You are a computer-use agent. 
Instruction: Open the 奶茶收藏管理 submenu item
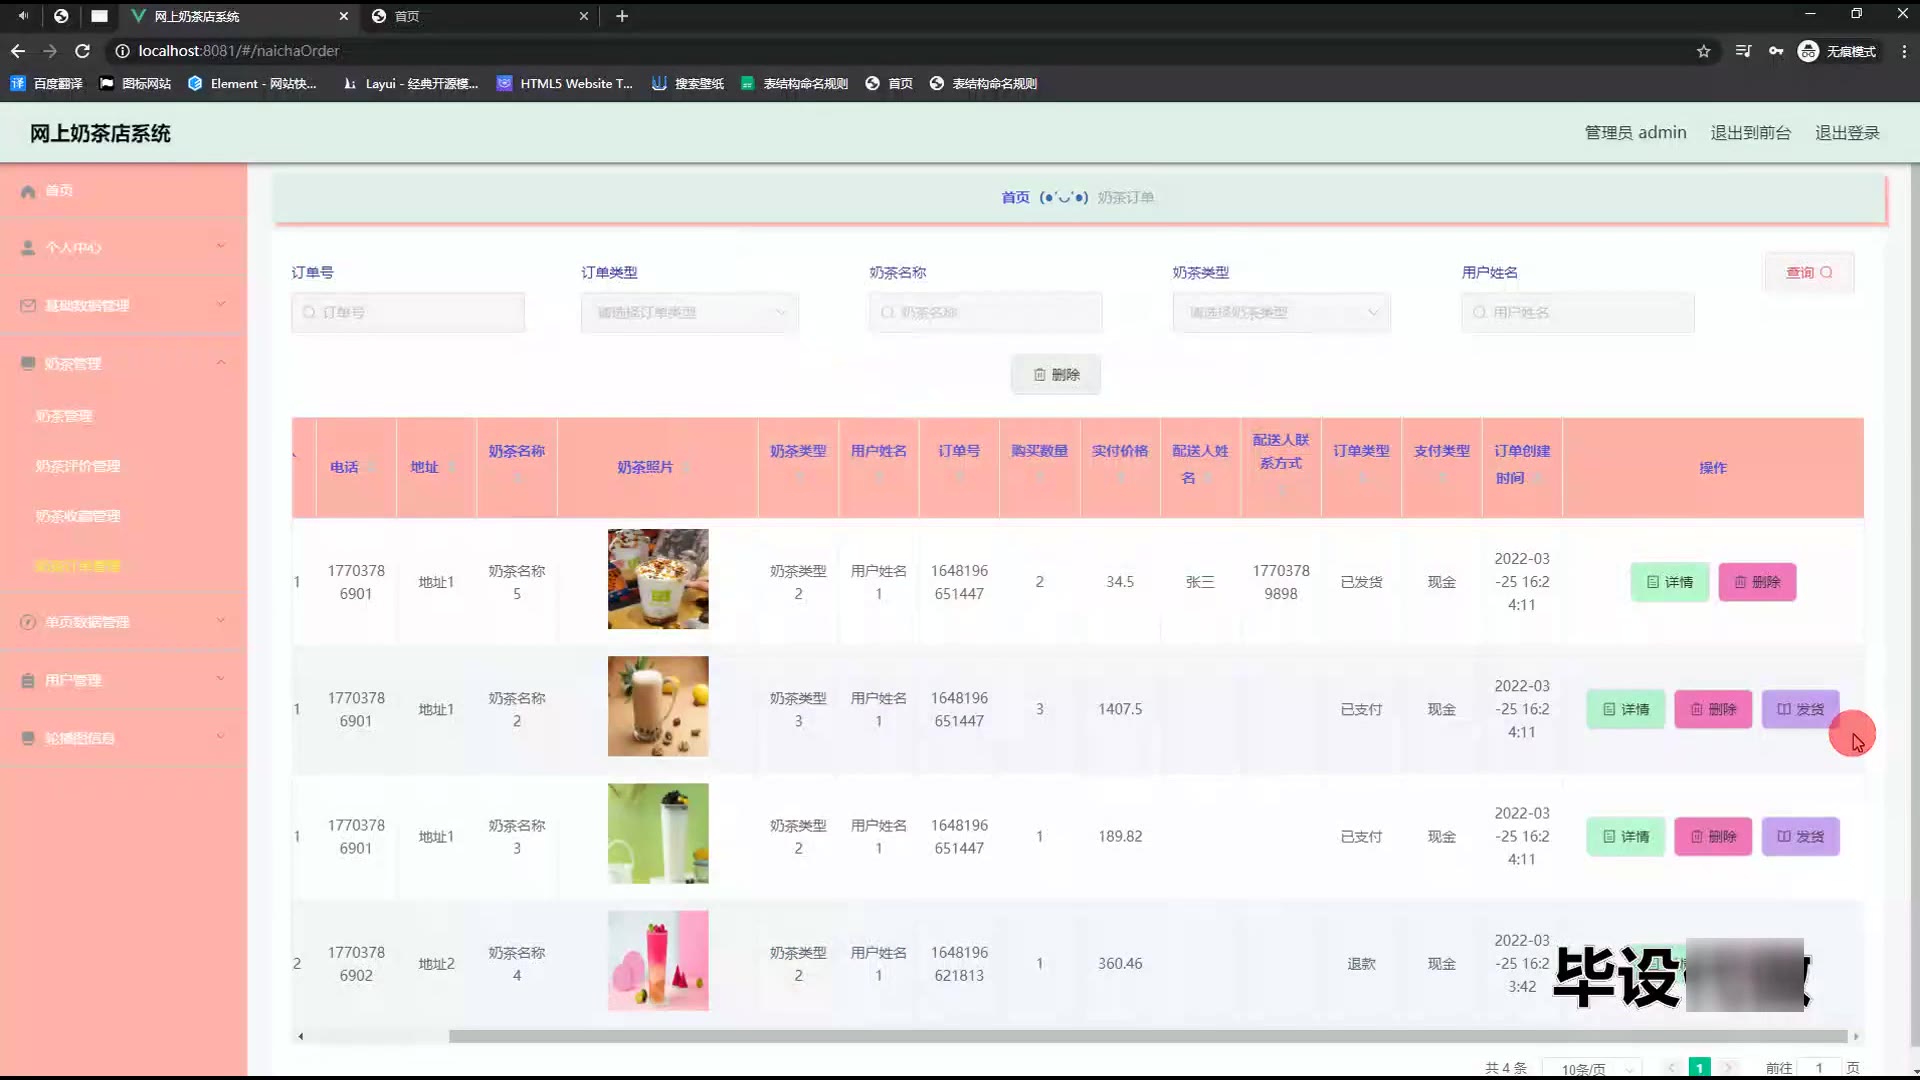pos(77,516)
